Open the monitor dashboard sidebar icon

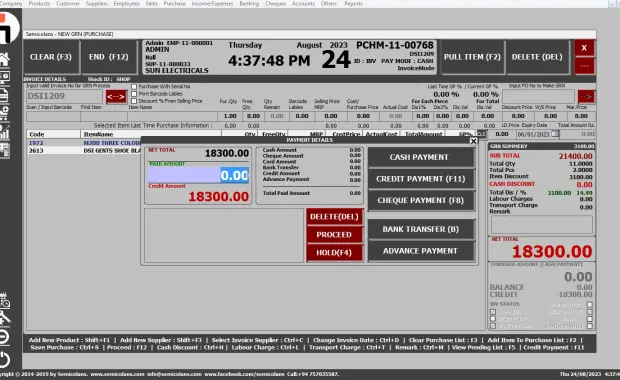[4, 78]
